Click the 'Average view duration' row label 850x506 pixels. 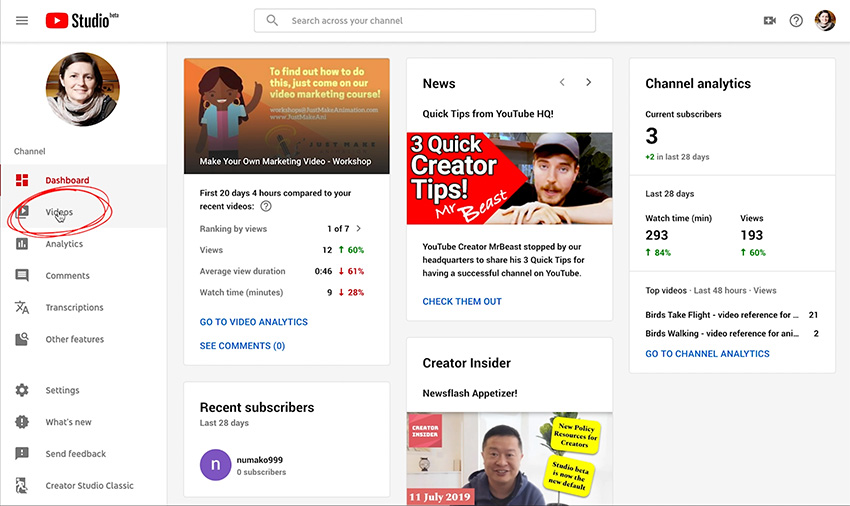pyautogui.click(x=242, y=271)
